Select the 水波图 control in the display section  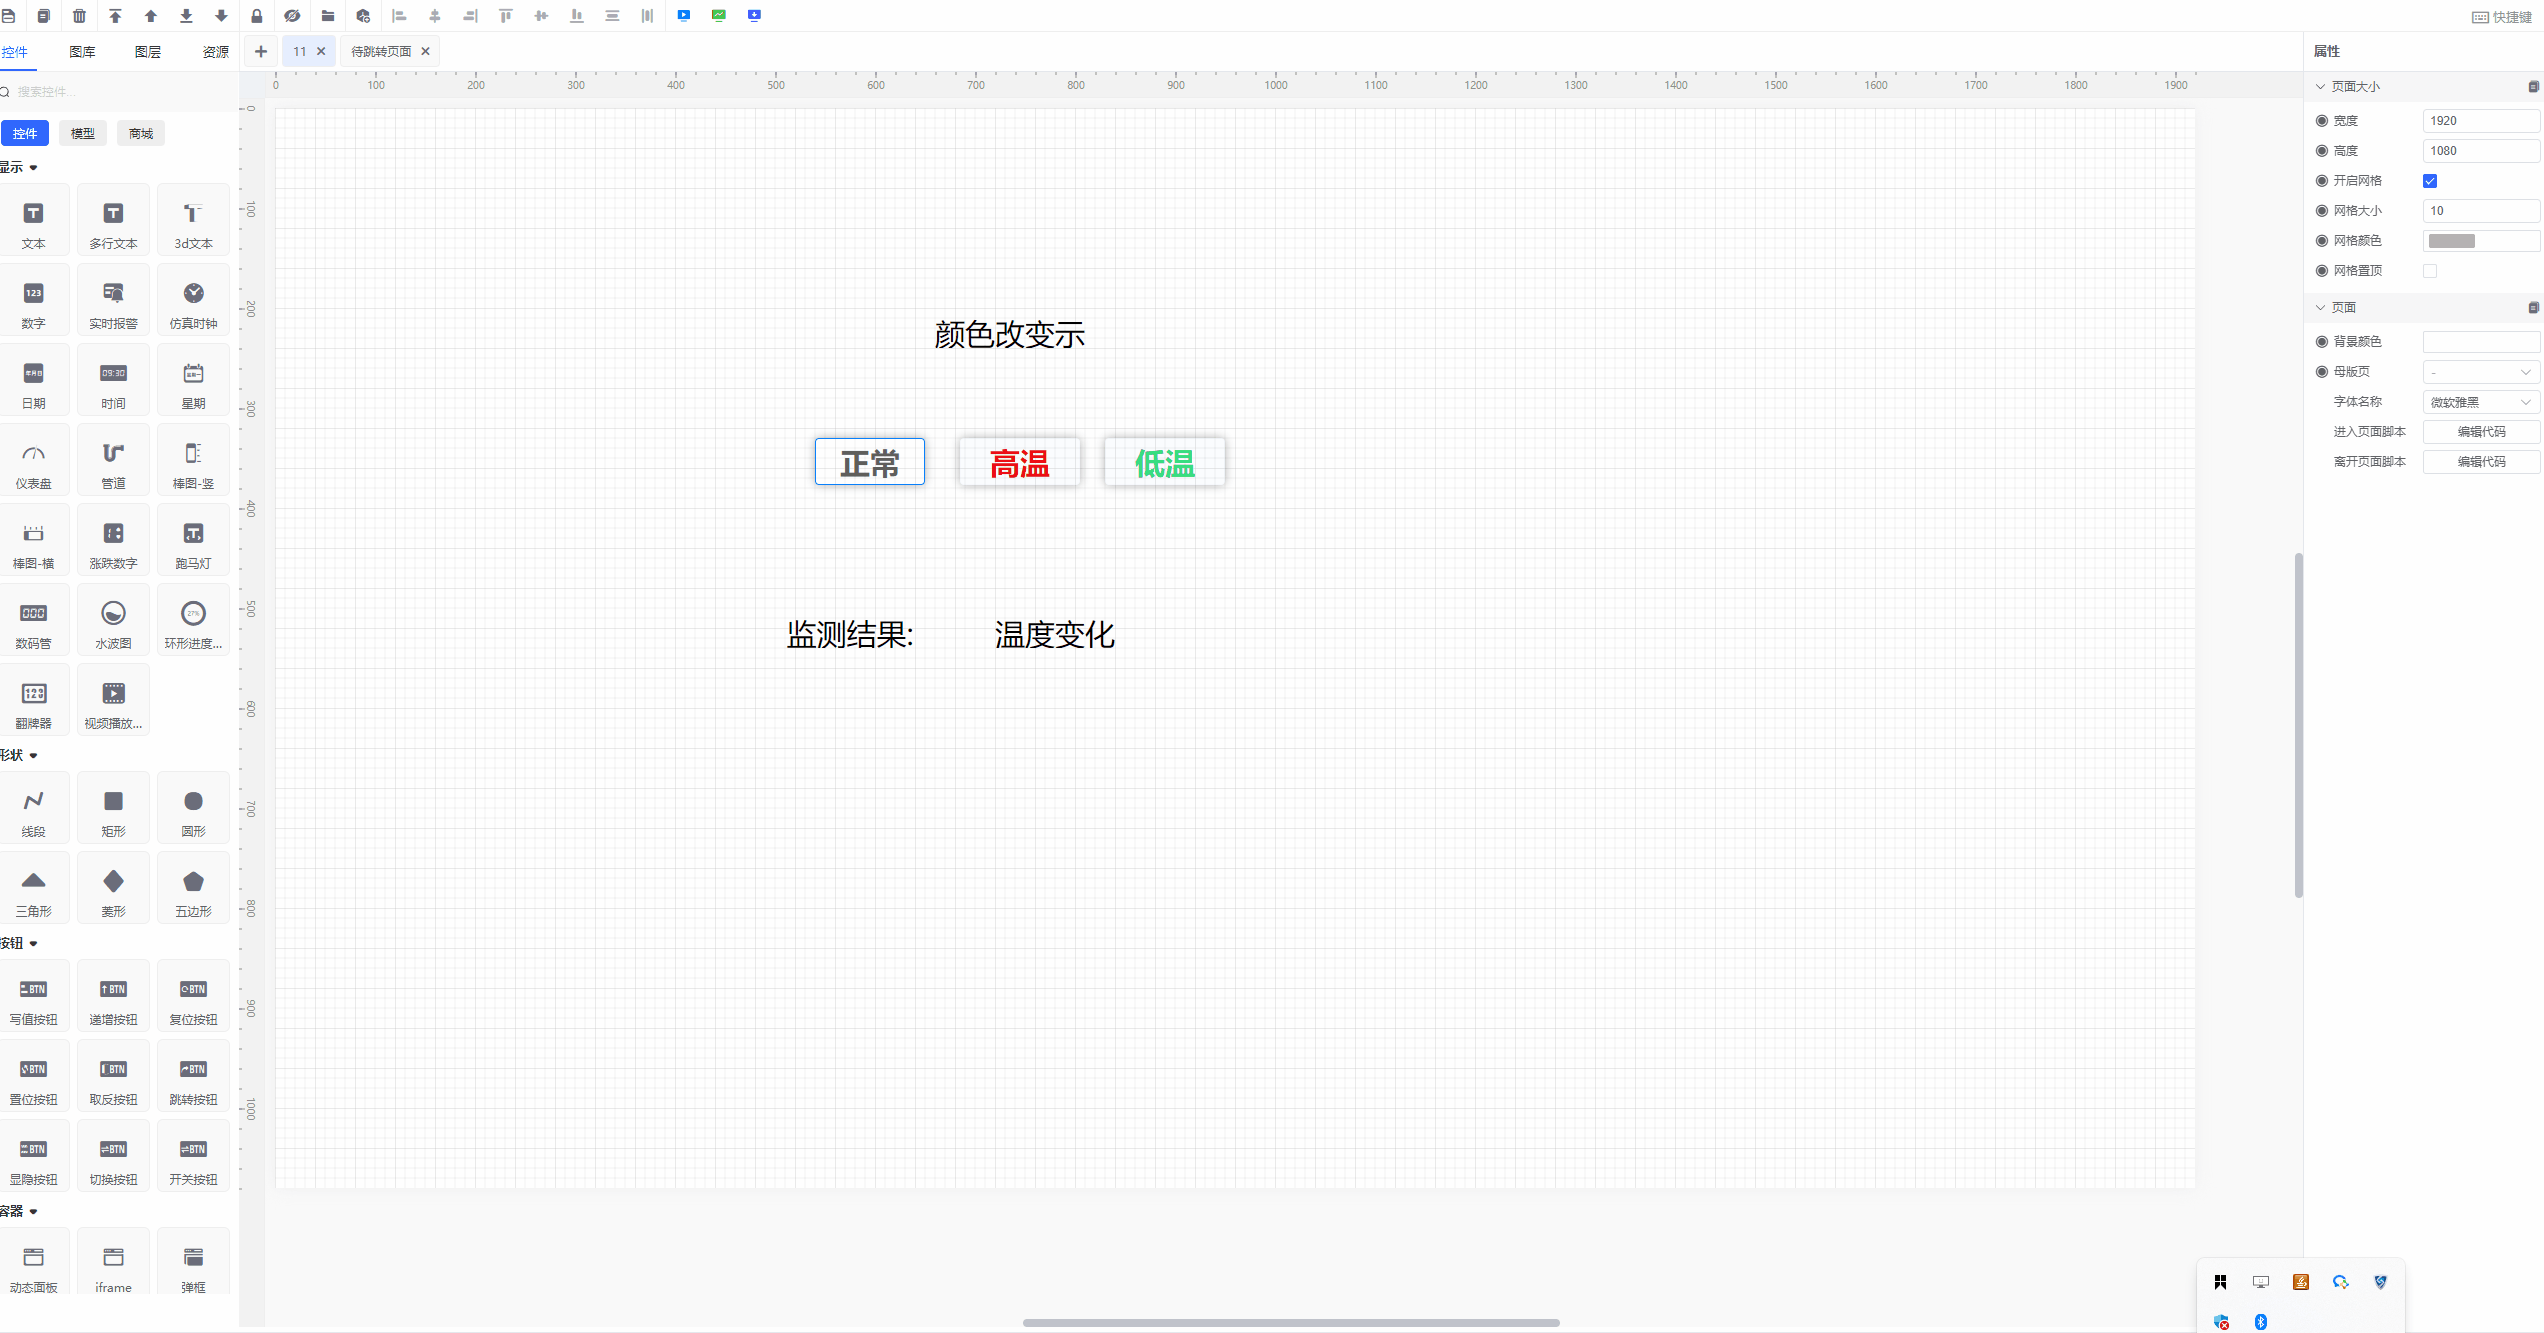coord(113,619)
